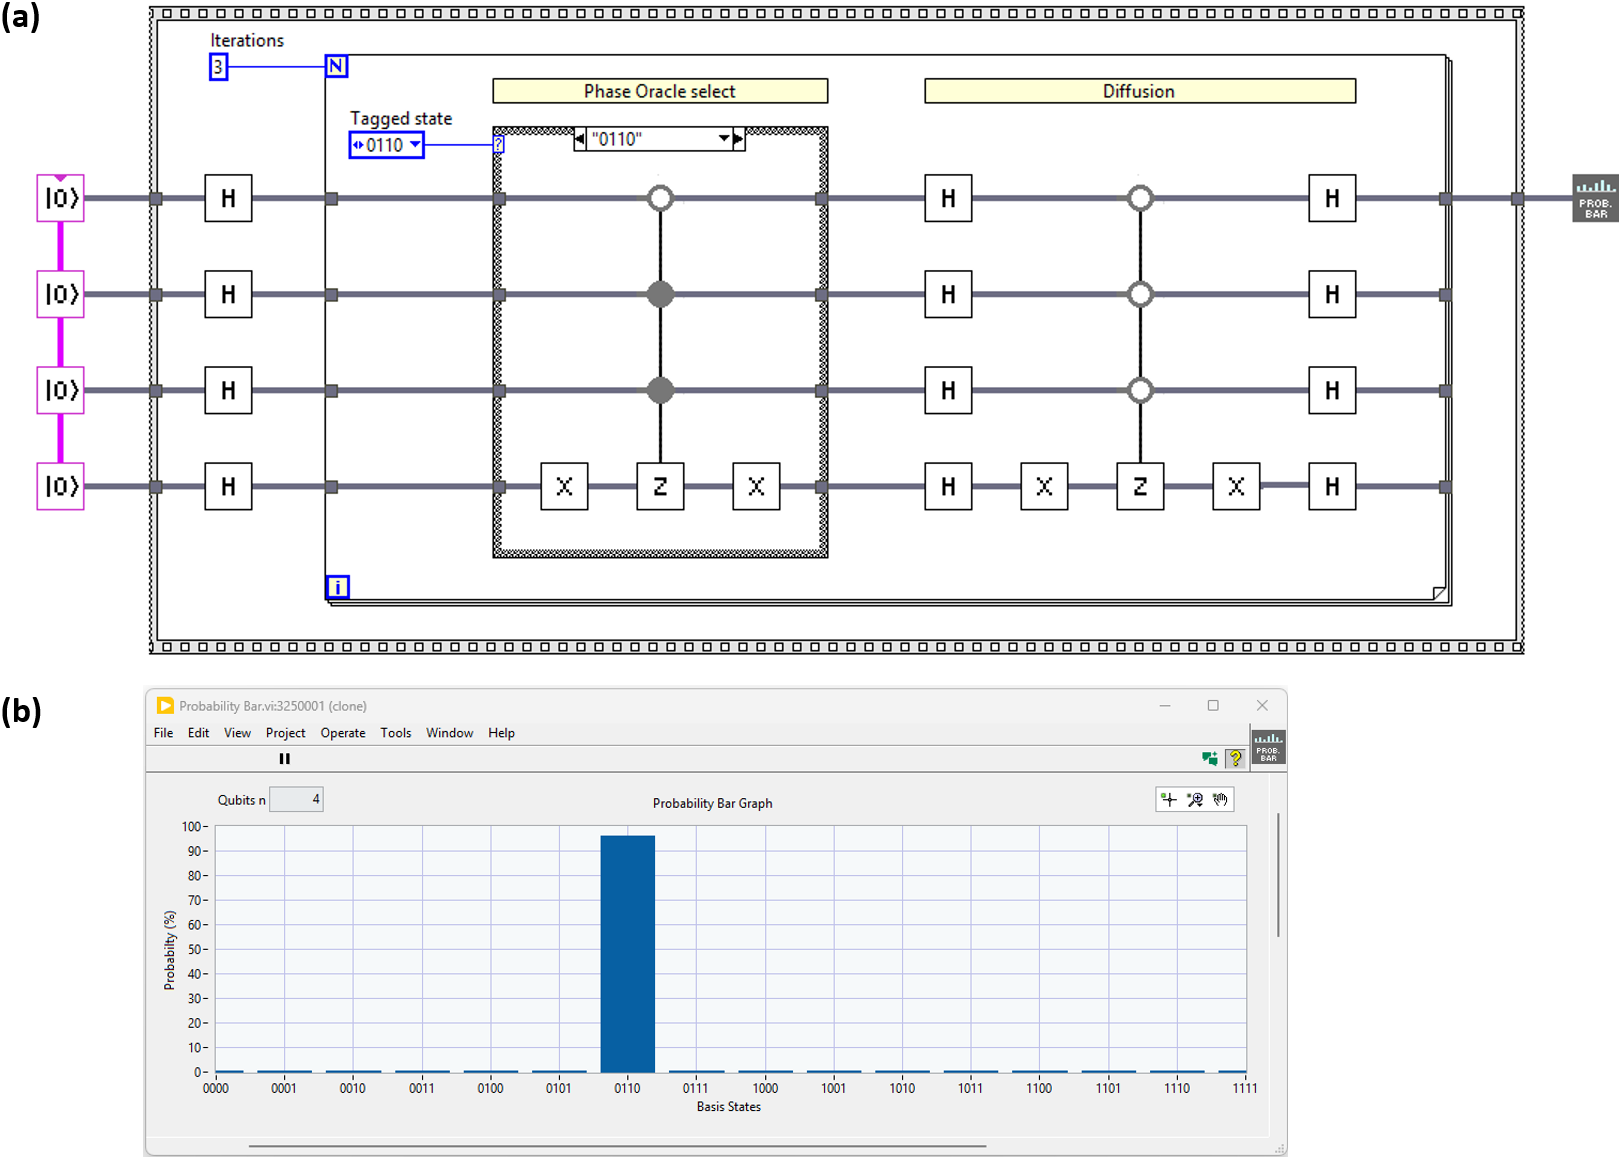The image size is (1620, 1158).
Task: Pause execution of Probability Bar VI
Action: tap(284, 759)
